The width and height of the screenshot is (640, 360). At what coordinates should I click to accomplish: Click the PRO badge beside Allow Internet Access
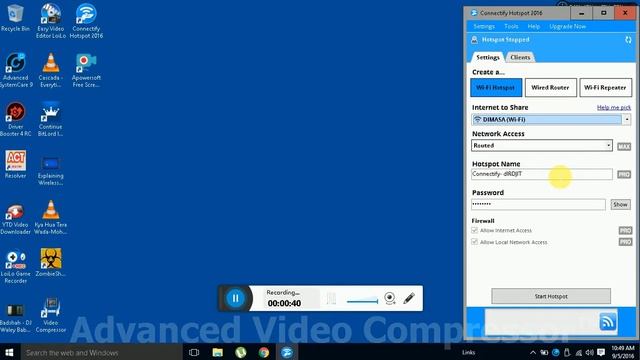pyautogui.click(x=625, y=231)
